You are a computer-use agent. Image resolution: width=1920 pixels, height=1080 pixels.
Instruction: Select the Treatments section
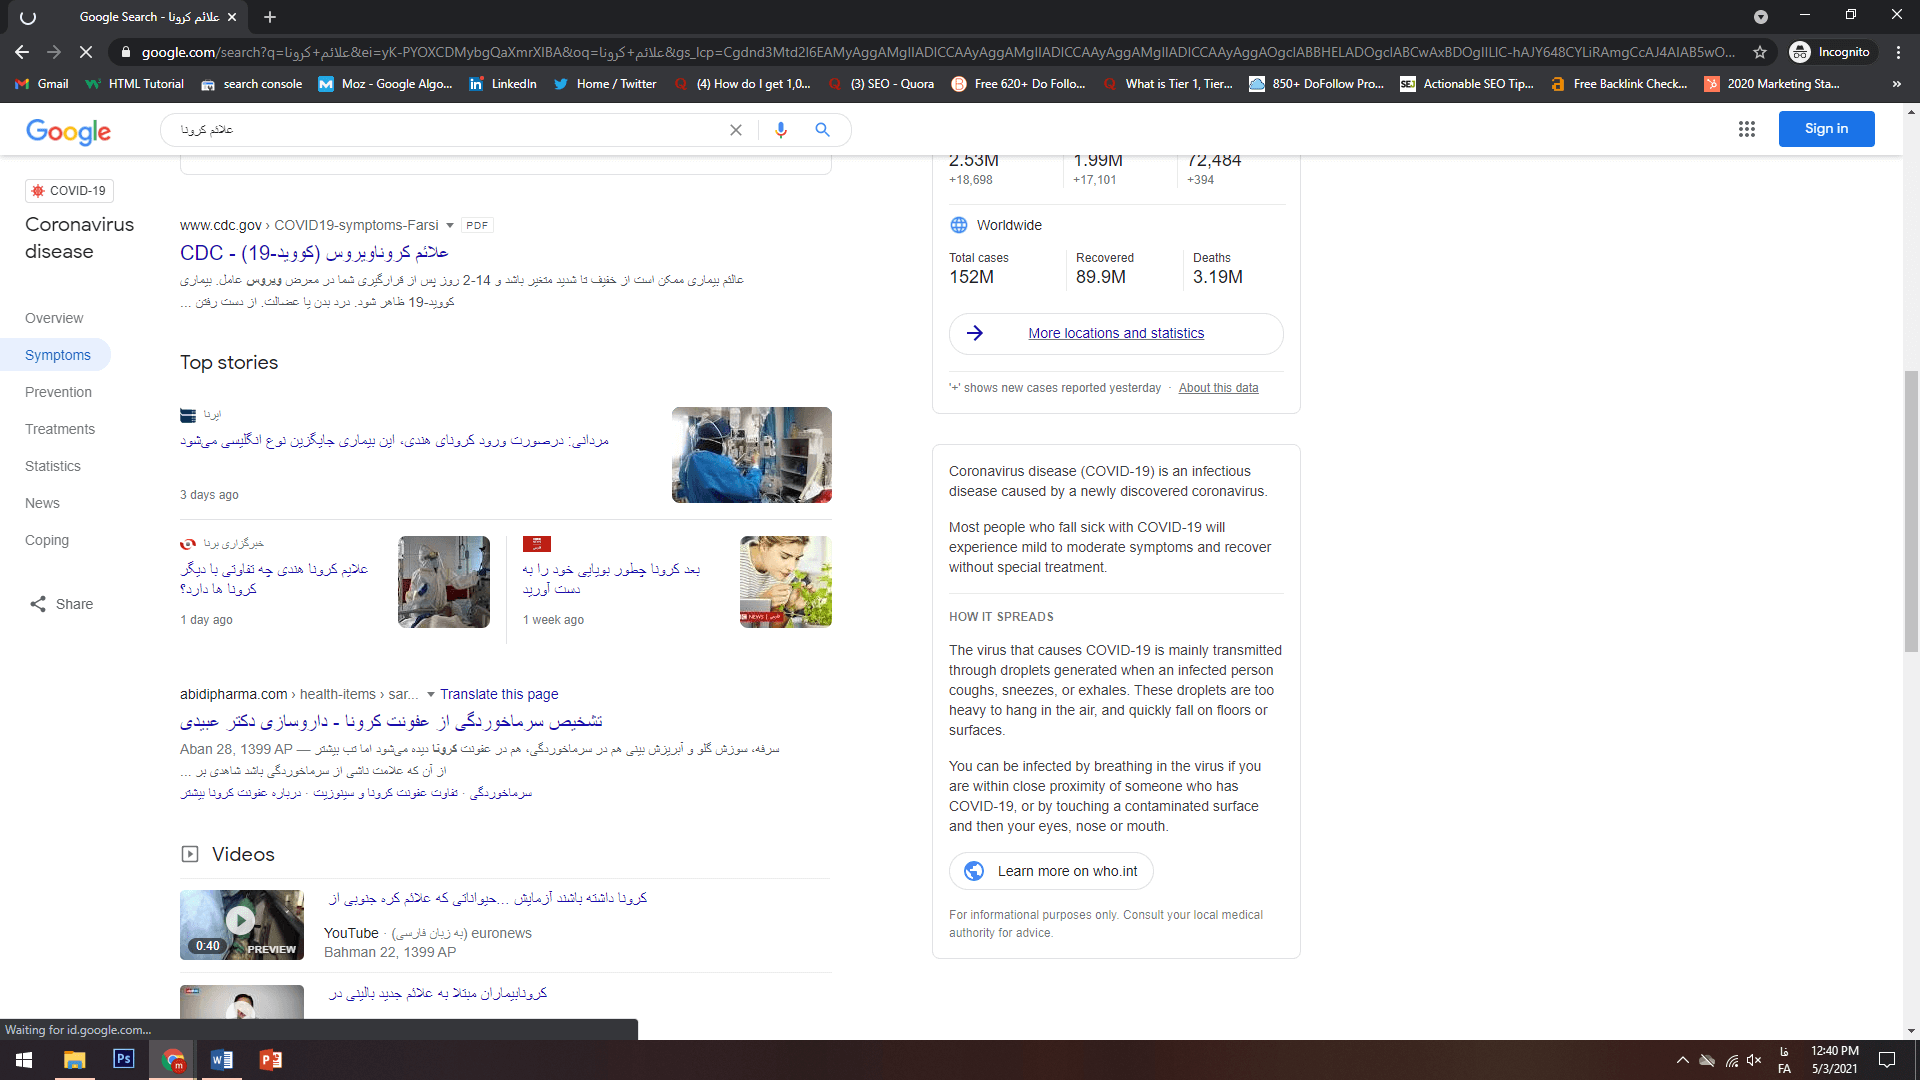tap(60, 429)
